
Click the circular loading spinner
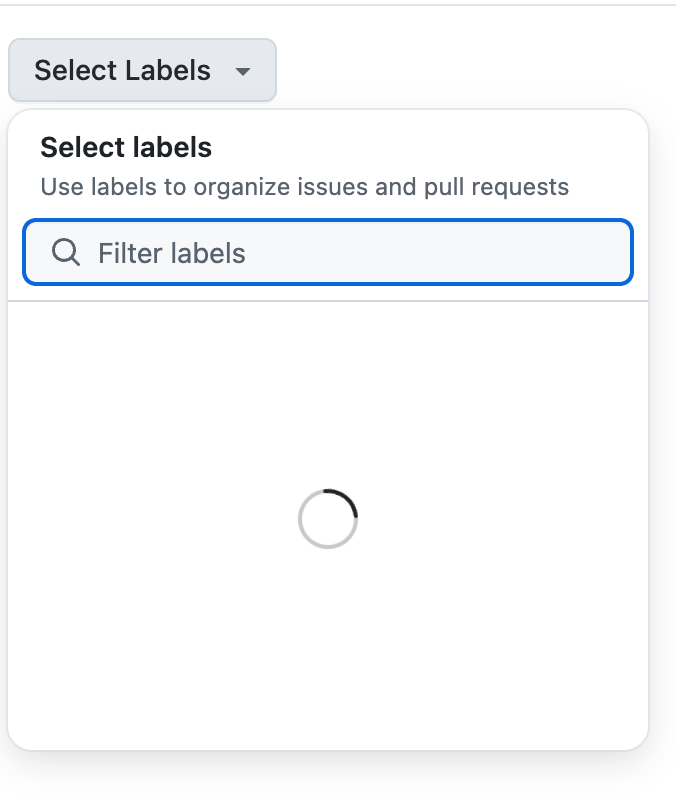[328, 519]
